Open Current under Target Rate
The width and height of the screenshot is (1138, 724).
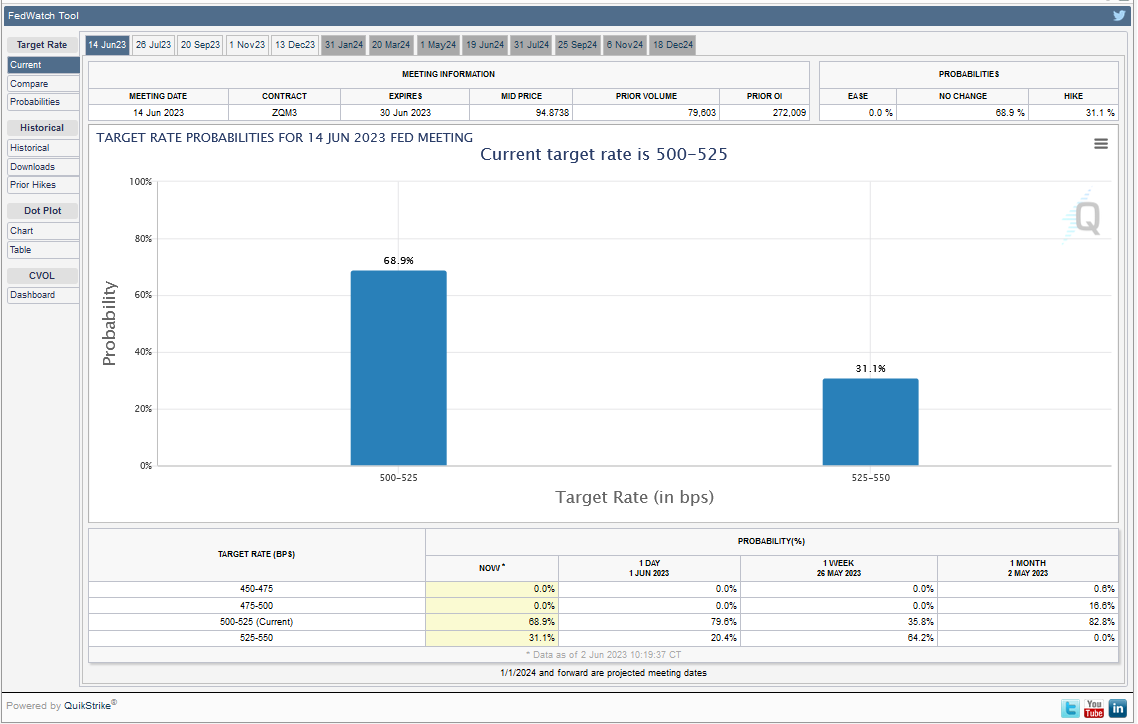pyautogui.click(x=44, y=65)
